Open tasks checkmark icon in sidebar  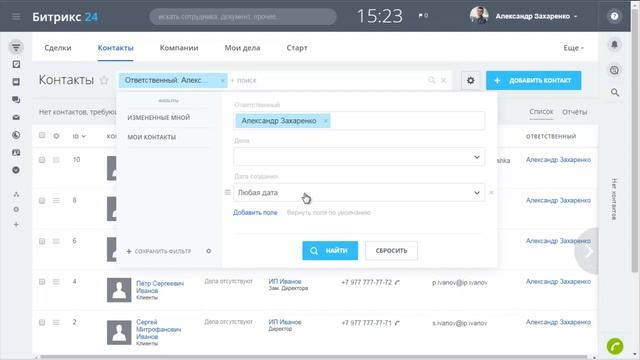point(16,64)
